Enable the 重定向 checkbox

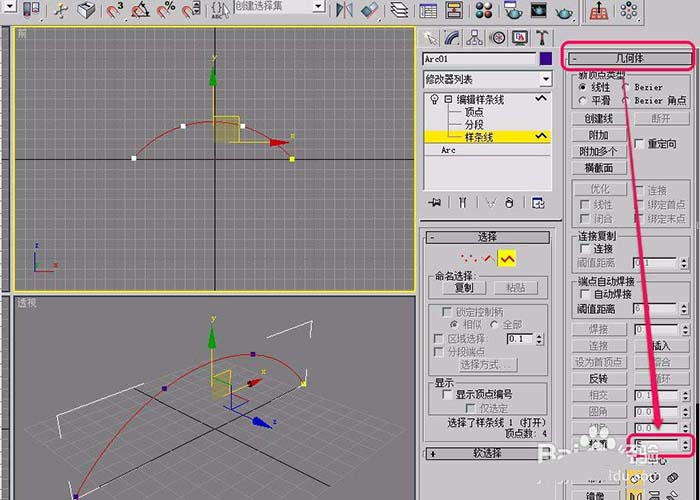click(x=640, y=144)
